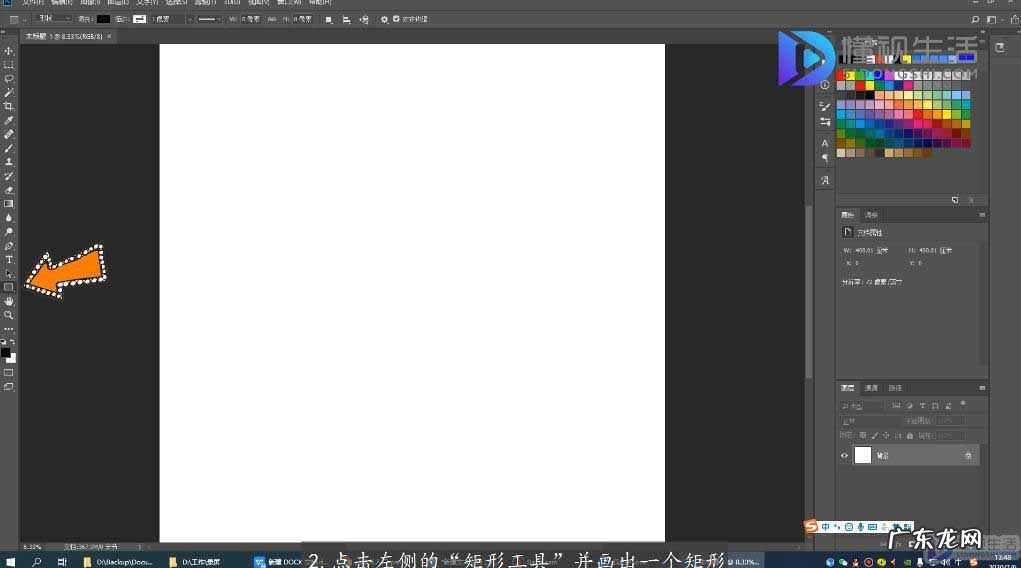Hide the background layer with the eye icon
The width and height of the screenshot is (1021, 568).
(844, 455)
